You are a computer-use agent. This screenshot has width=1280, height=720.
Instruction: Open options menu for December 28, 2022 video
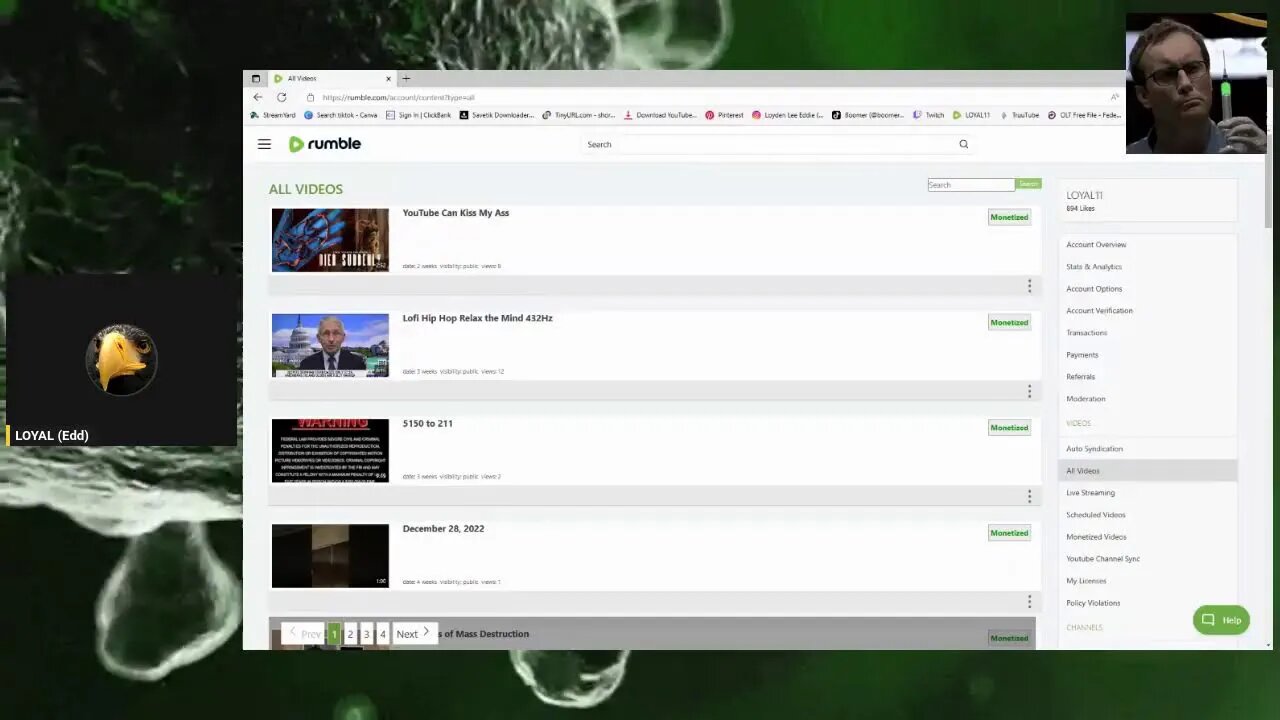[x=1029, y=601]
